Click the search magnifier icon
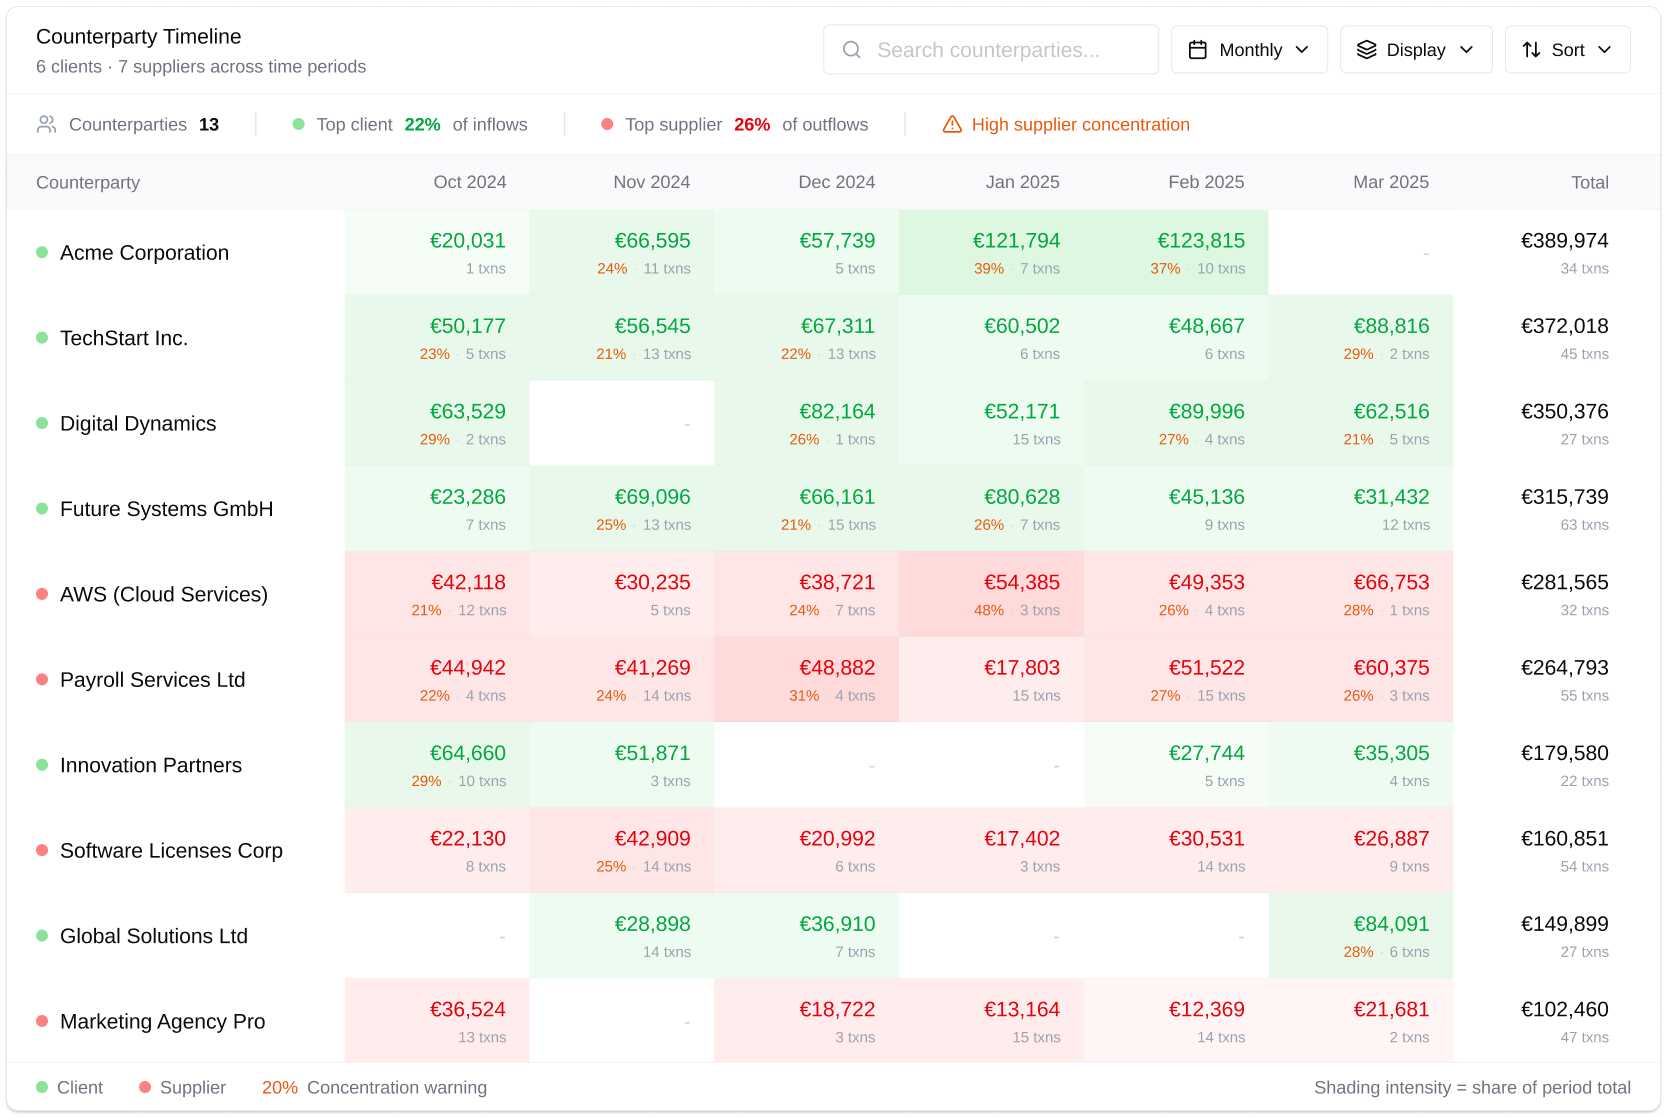 point(852,50)
